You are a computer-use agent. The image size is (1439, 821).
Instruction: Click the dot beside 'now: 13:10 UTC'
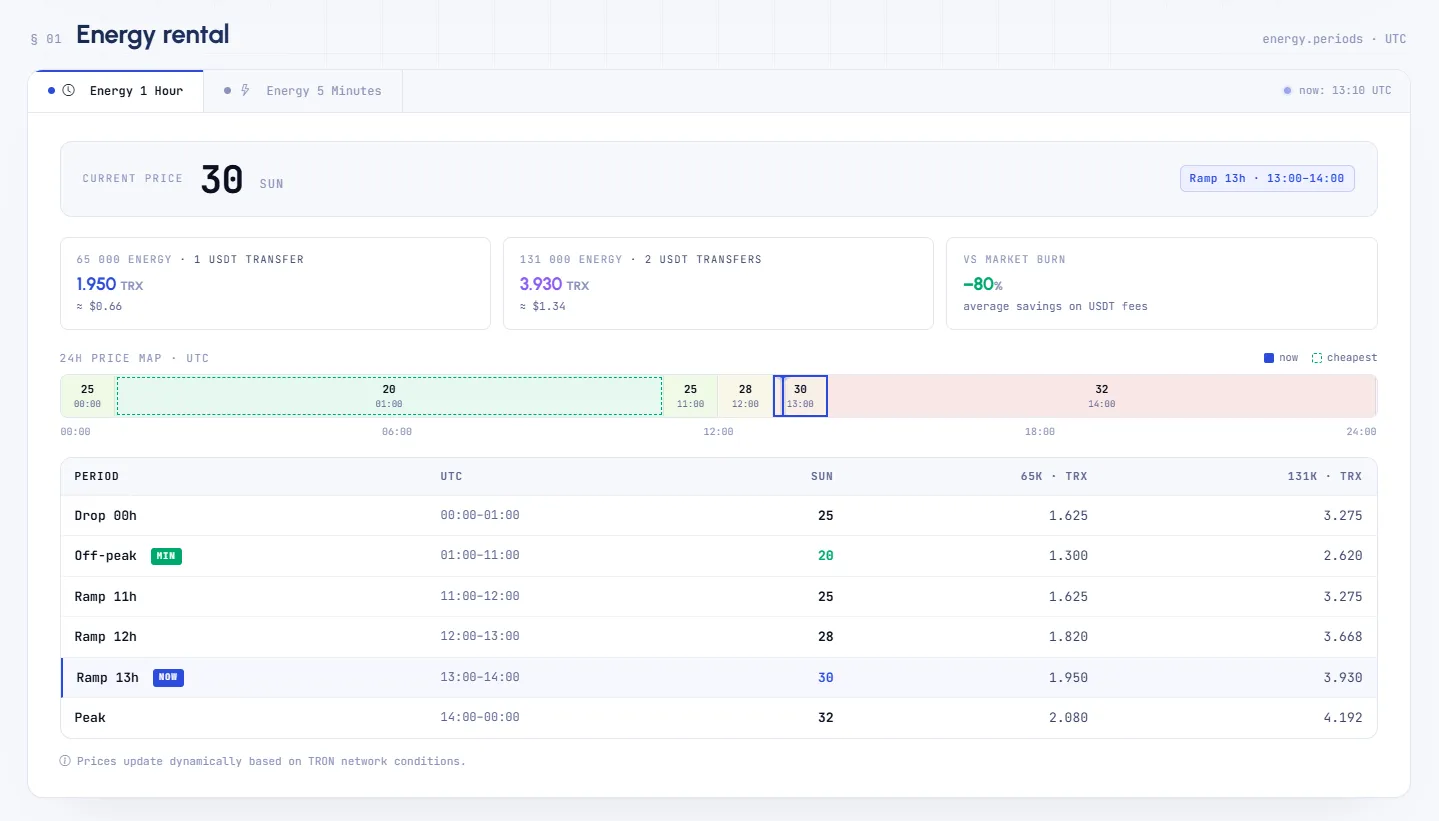(1287, 91)
